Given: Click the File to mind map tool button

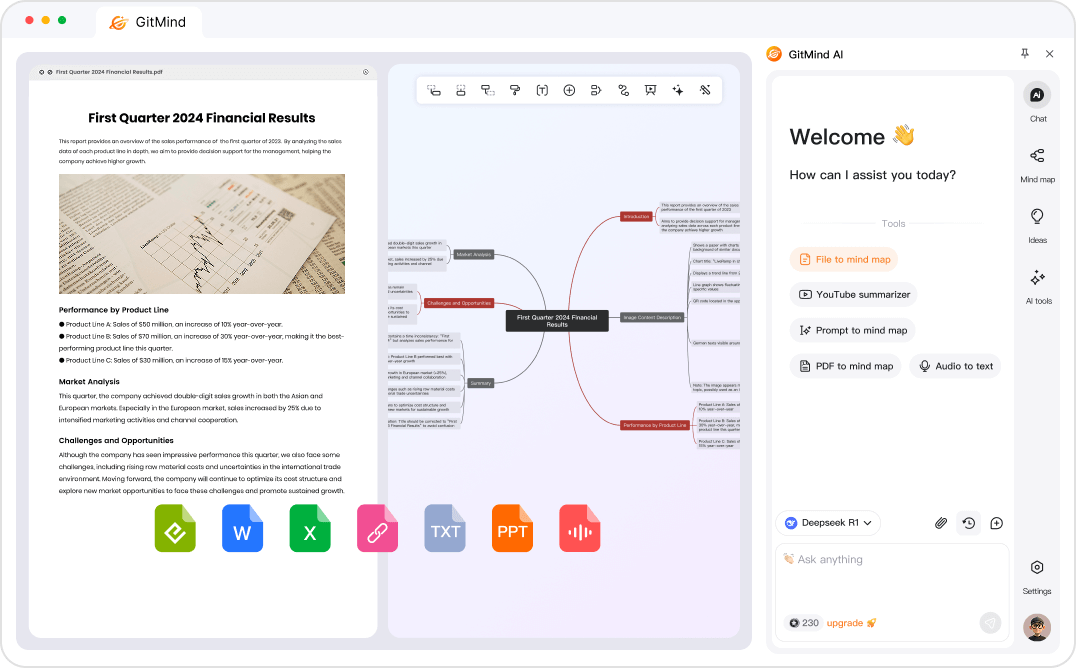Looking at the screenshot, I should [843, 258].
